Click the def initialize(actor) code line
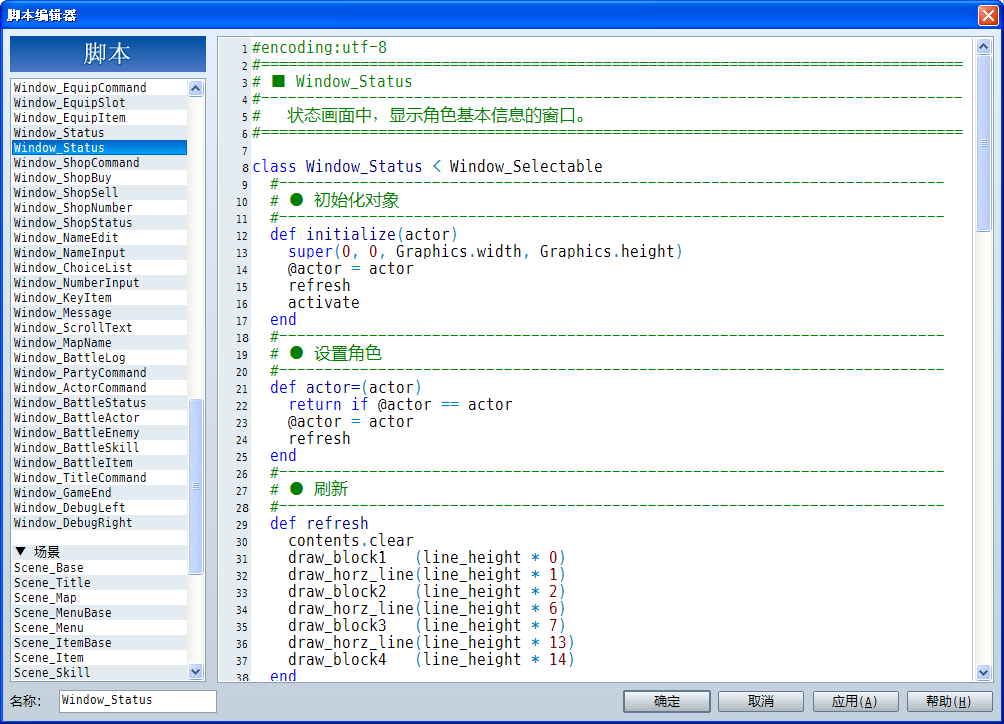Image resolution: width=1004 pixels, height=724 pixels. point(364,234)
